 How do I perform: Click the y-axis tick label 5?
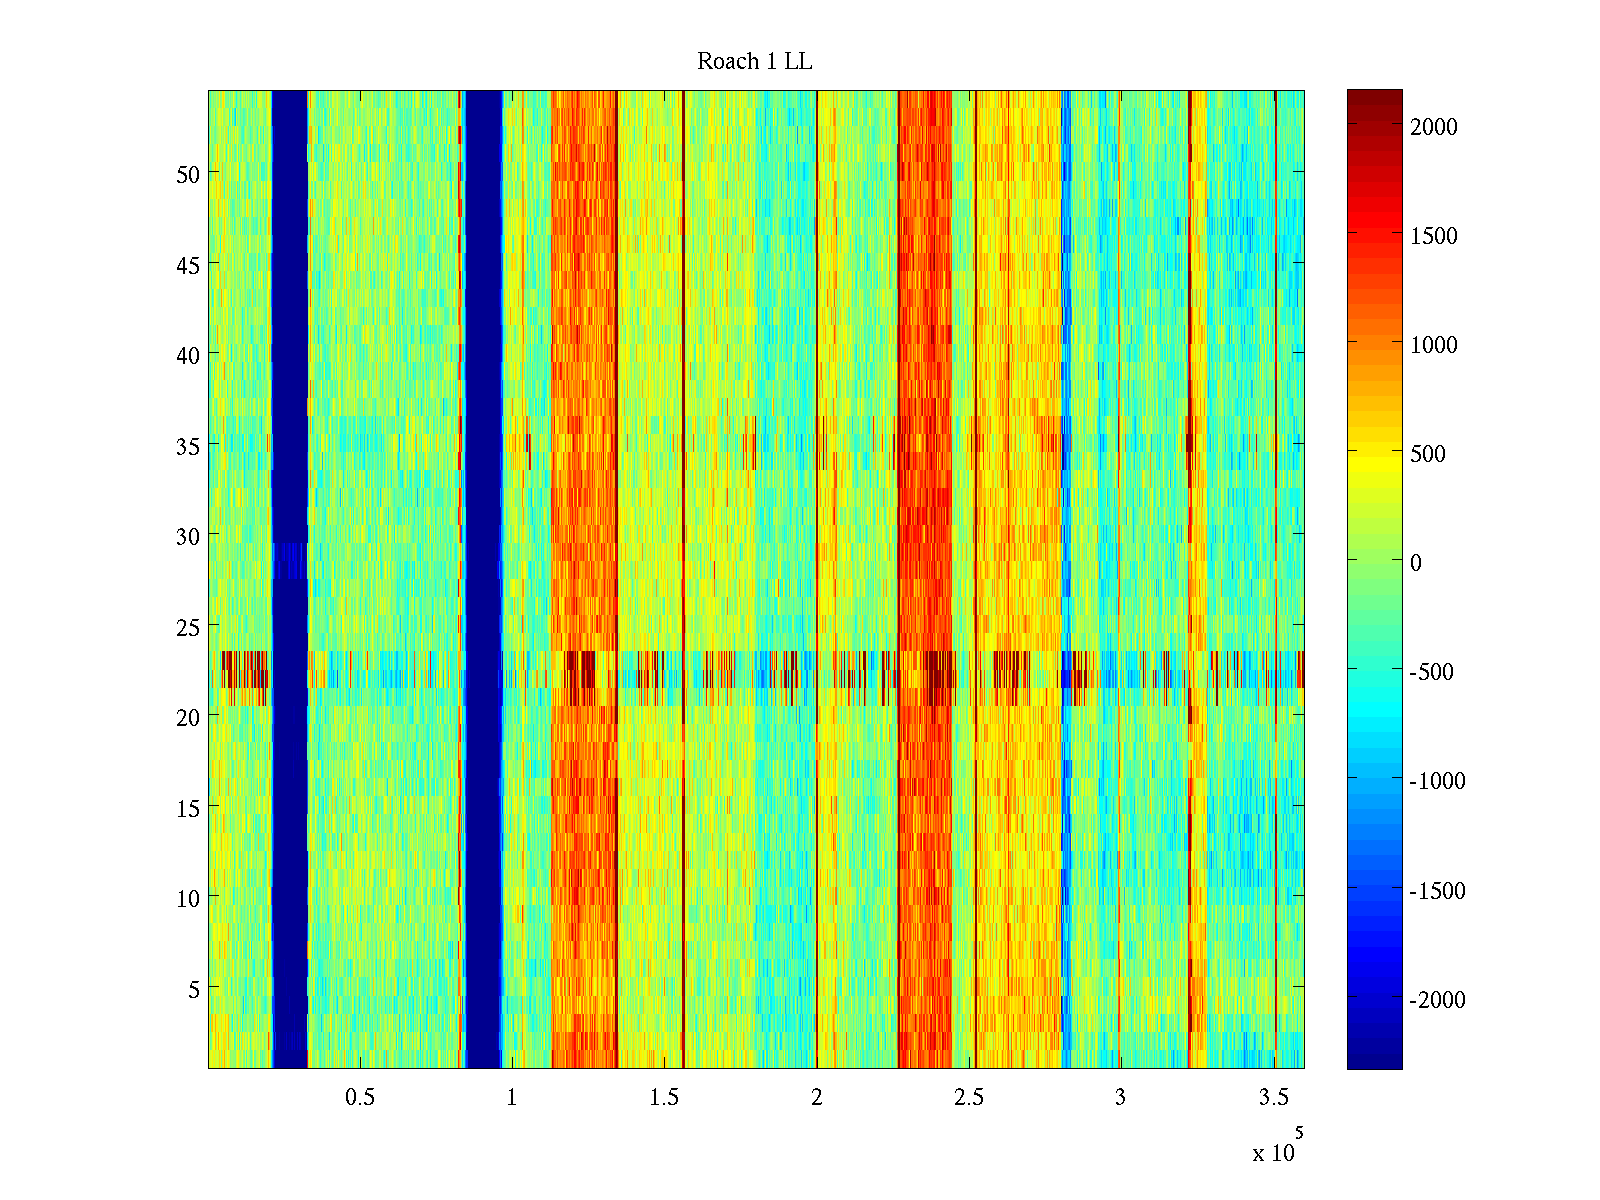click(x=194, y=989)
